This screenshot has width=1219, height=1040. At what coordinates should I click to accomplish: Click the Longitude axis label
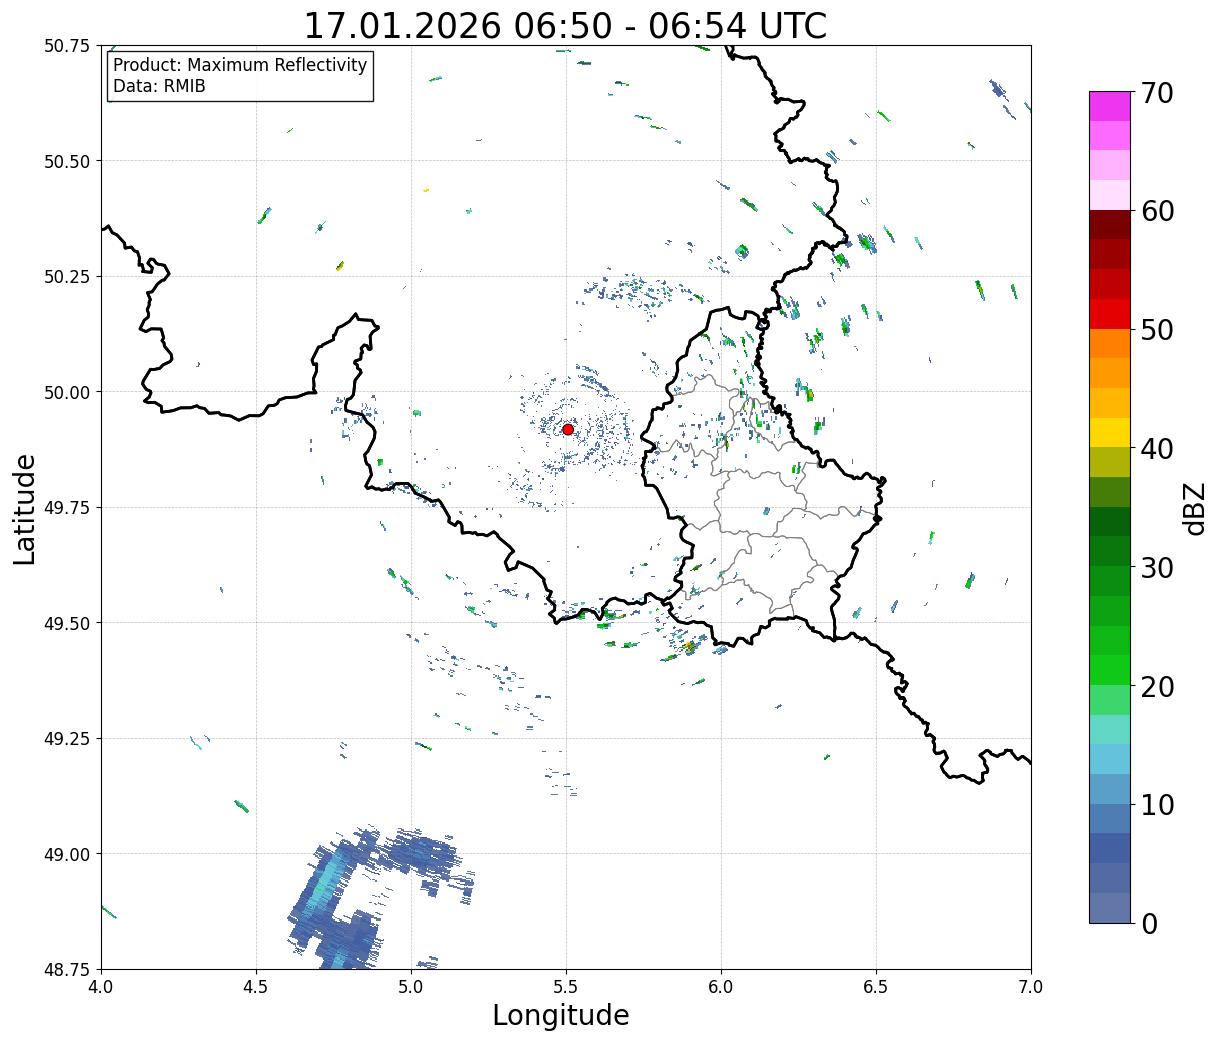coord(561,1015)
